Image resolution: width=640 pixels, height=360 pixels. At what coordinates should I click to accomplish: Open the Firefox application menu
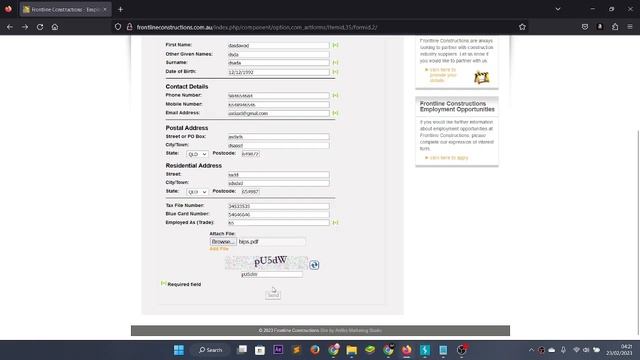(630, 27)
